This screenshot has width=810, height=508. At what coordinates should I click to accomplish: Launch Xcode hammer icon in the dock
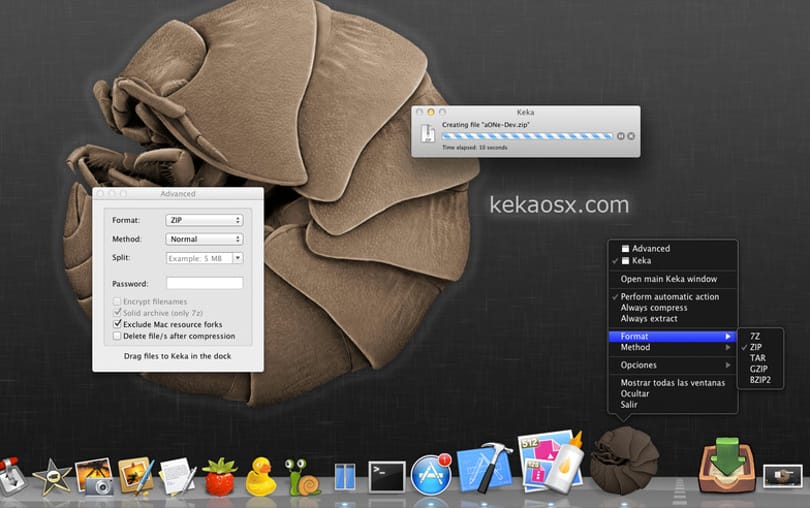pos(485,468)
